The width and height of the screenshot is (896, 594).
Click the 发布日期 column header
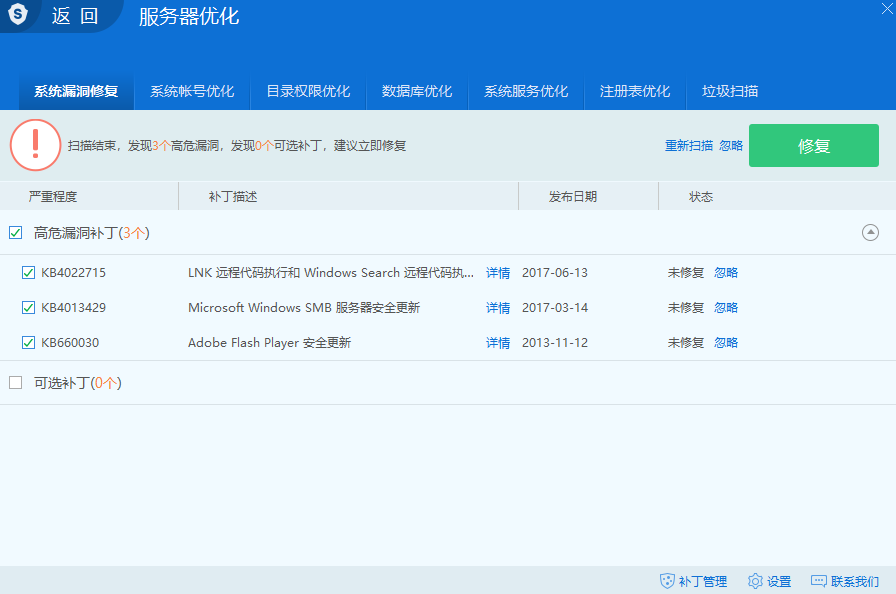573,196
